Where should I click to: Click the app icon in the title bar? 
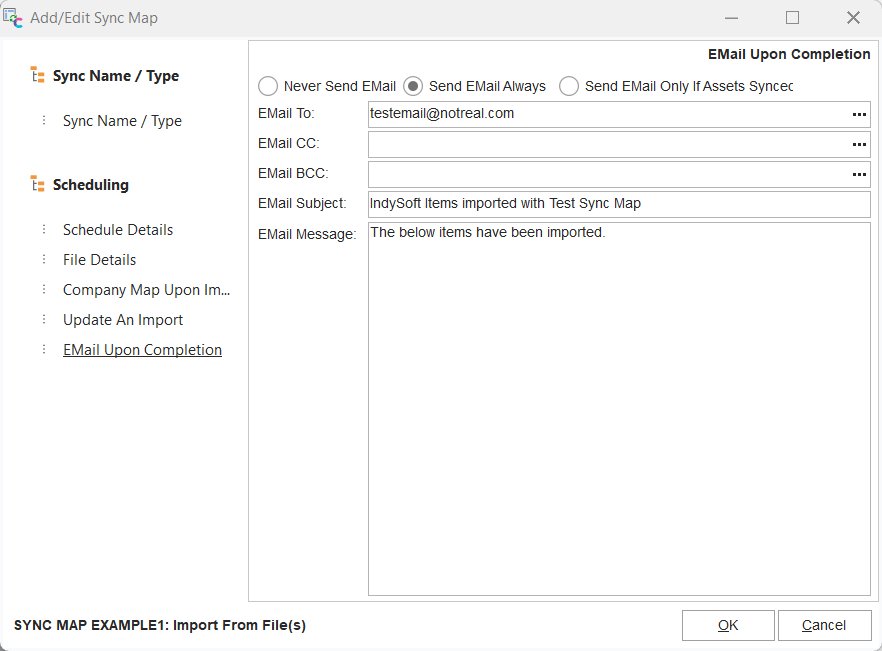point(14,18)
